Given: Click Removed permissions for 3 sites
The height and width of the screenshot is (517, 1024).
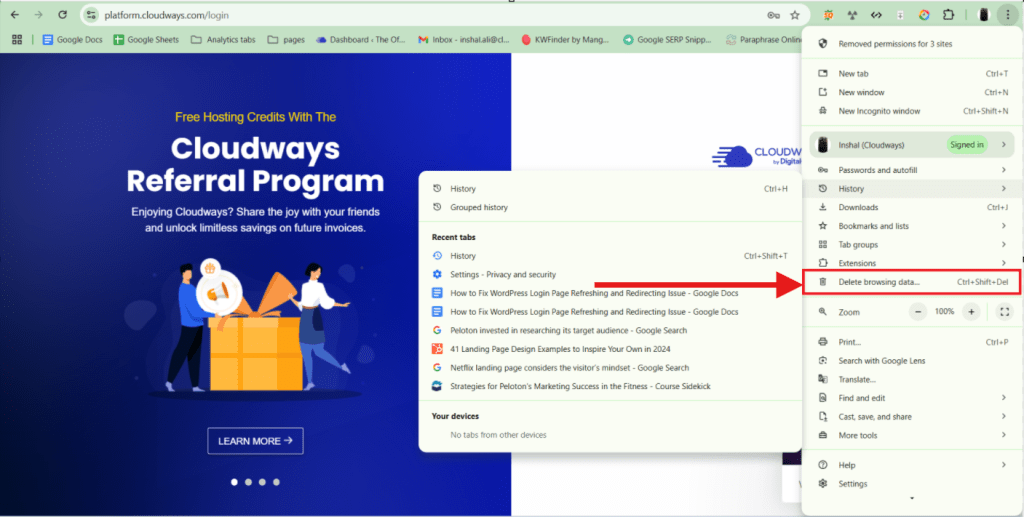Looking at the screenshot, I should click(x=912, y=44).
